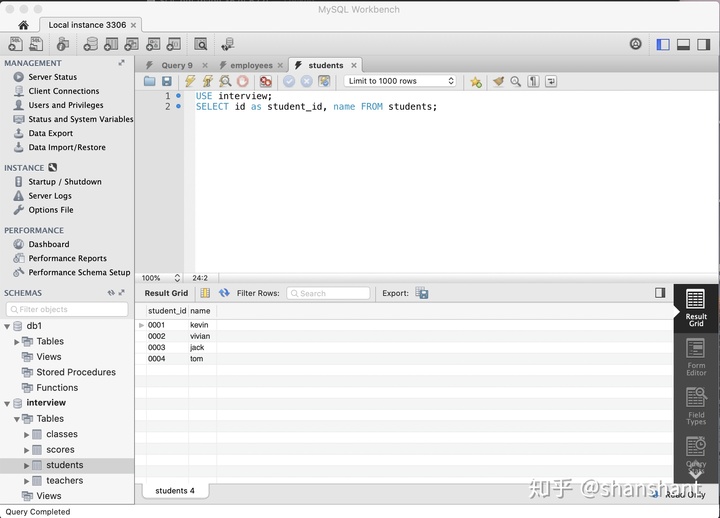Select the students table in schema tree

67,465
